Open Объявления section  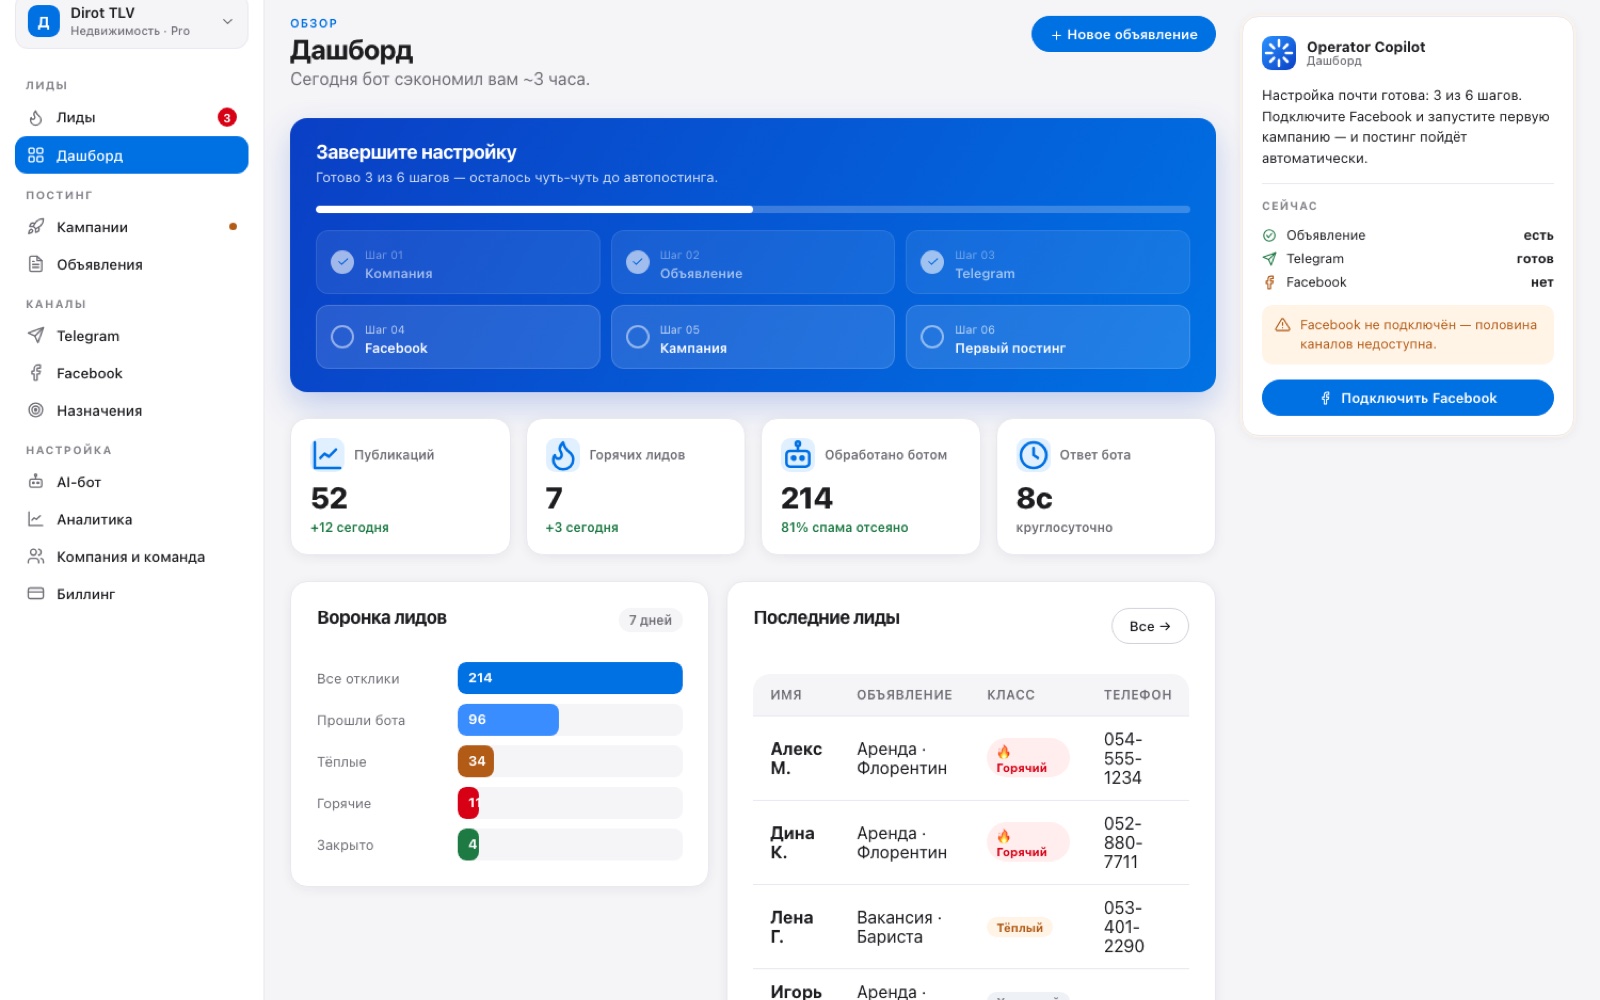pyautogui.click(x=131, y=264)
